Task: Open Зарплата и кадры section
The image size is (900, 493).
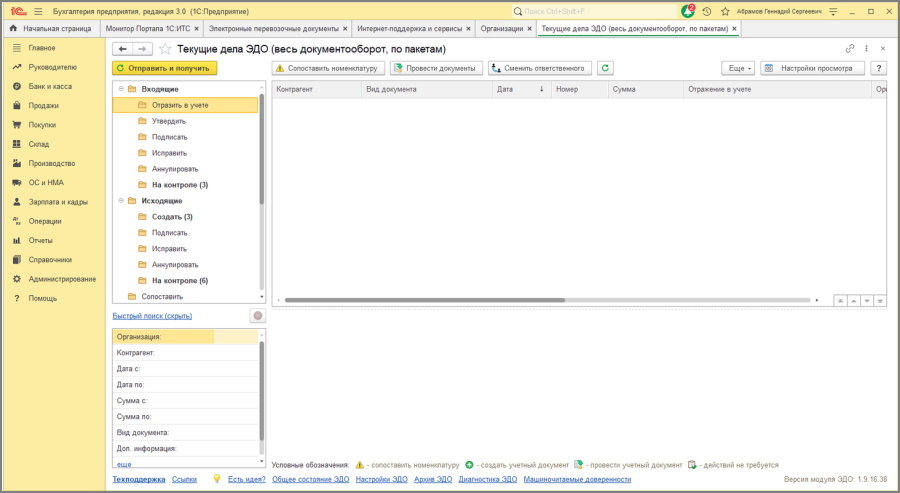Action: tap(58, 202)
